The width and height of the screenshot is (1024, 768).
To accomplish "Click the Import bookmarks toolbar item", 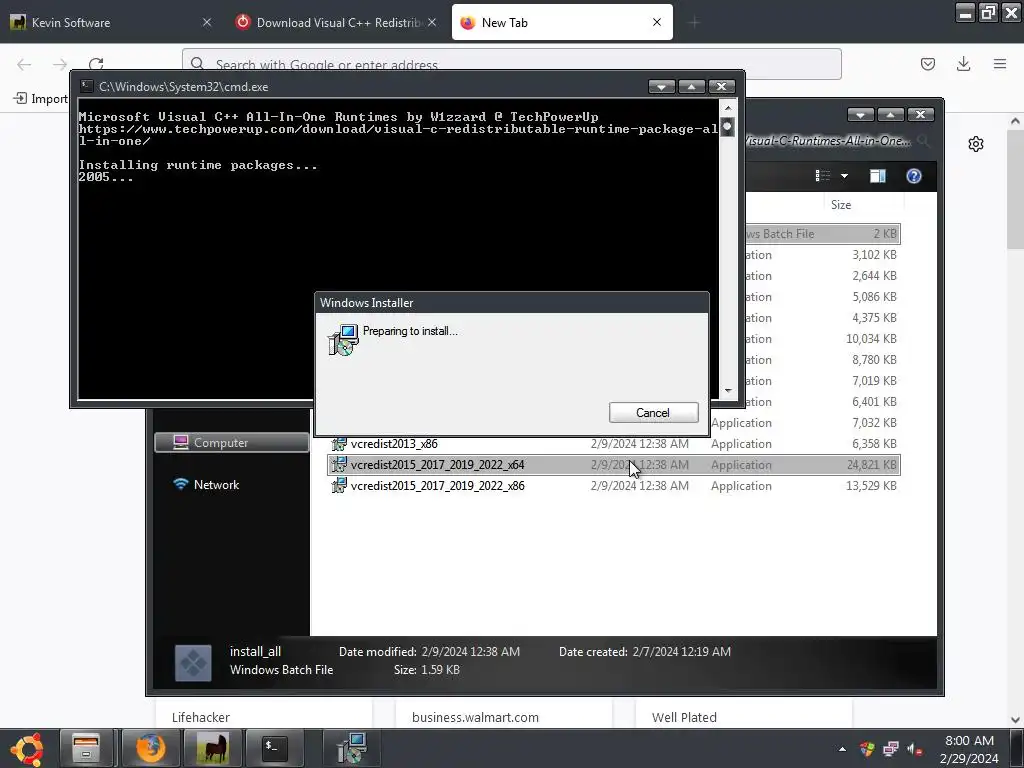I will 41,99.
